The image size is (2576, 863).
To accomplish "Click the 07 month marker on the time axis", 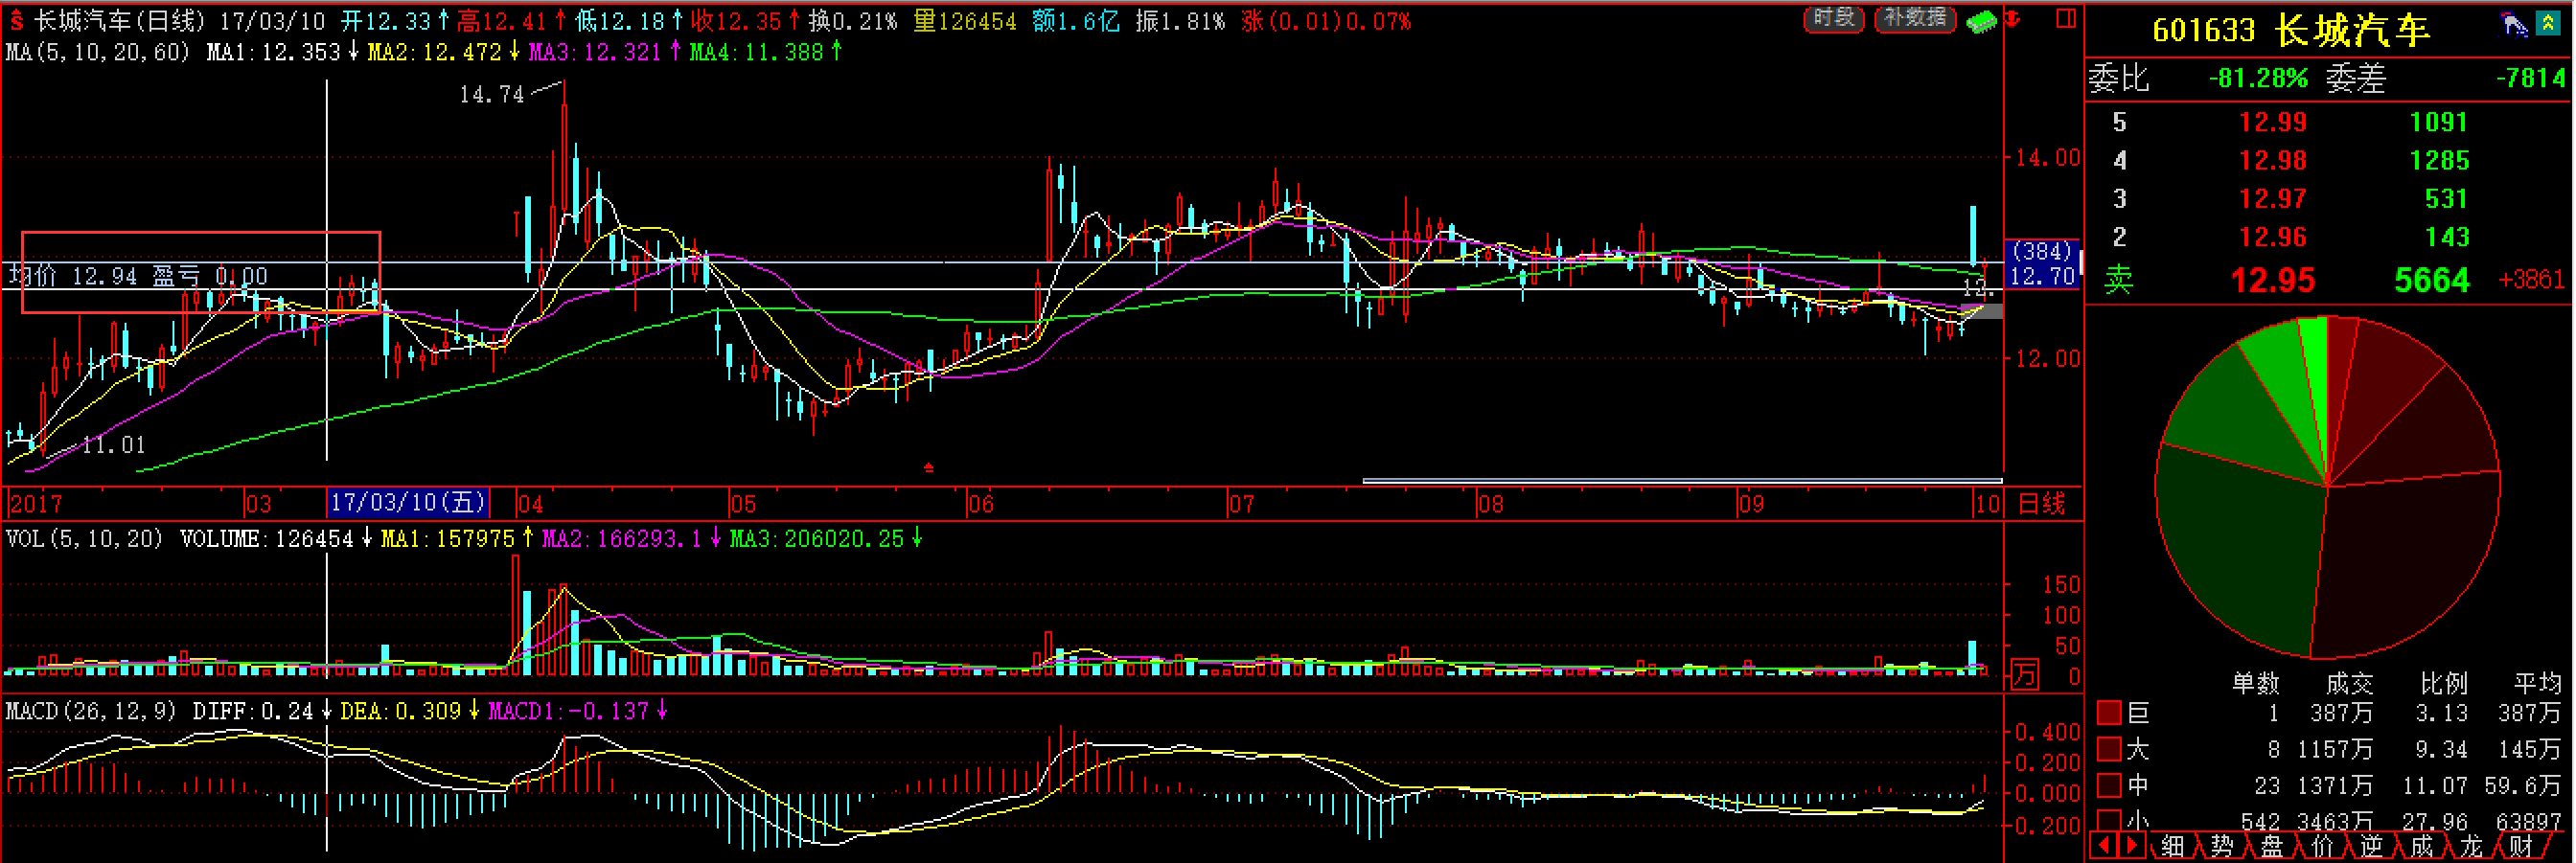I will click(x=1241, y=504).
